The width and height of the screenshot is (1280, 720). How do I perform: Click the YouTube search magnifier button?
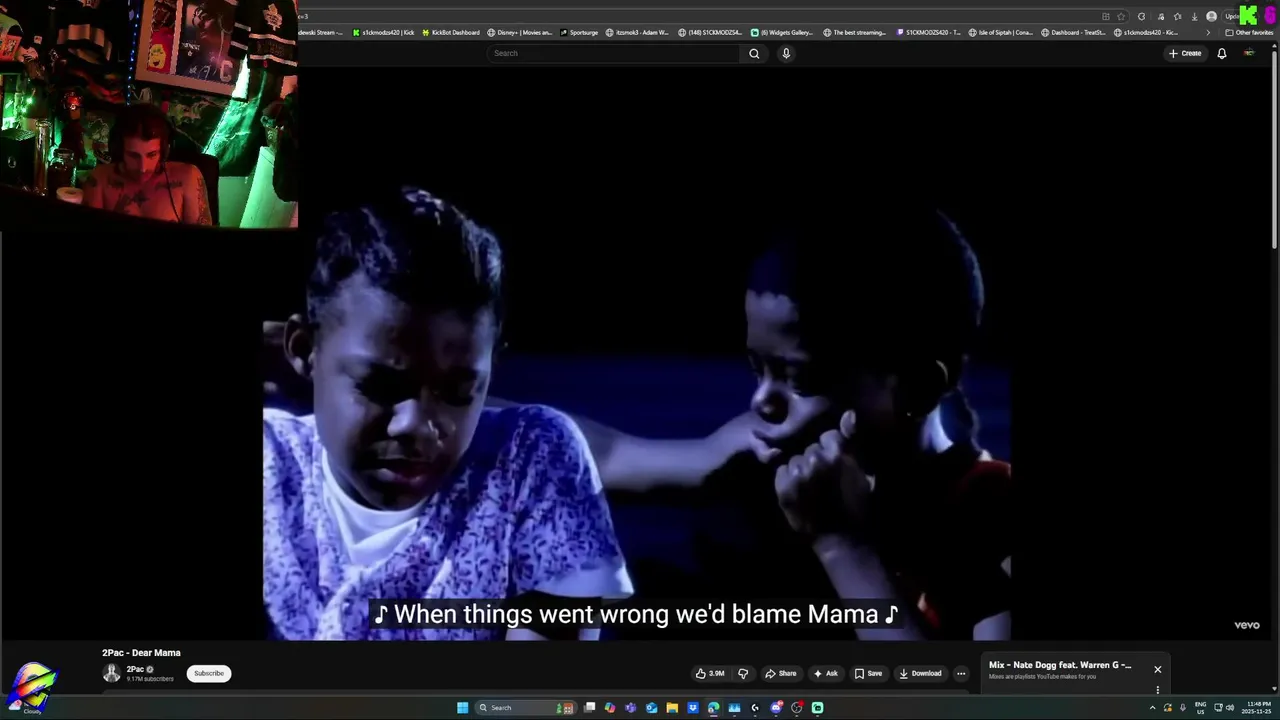point(754,53)
